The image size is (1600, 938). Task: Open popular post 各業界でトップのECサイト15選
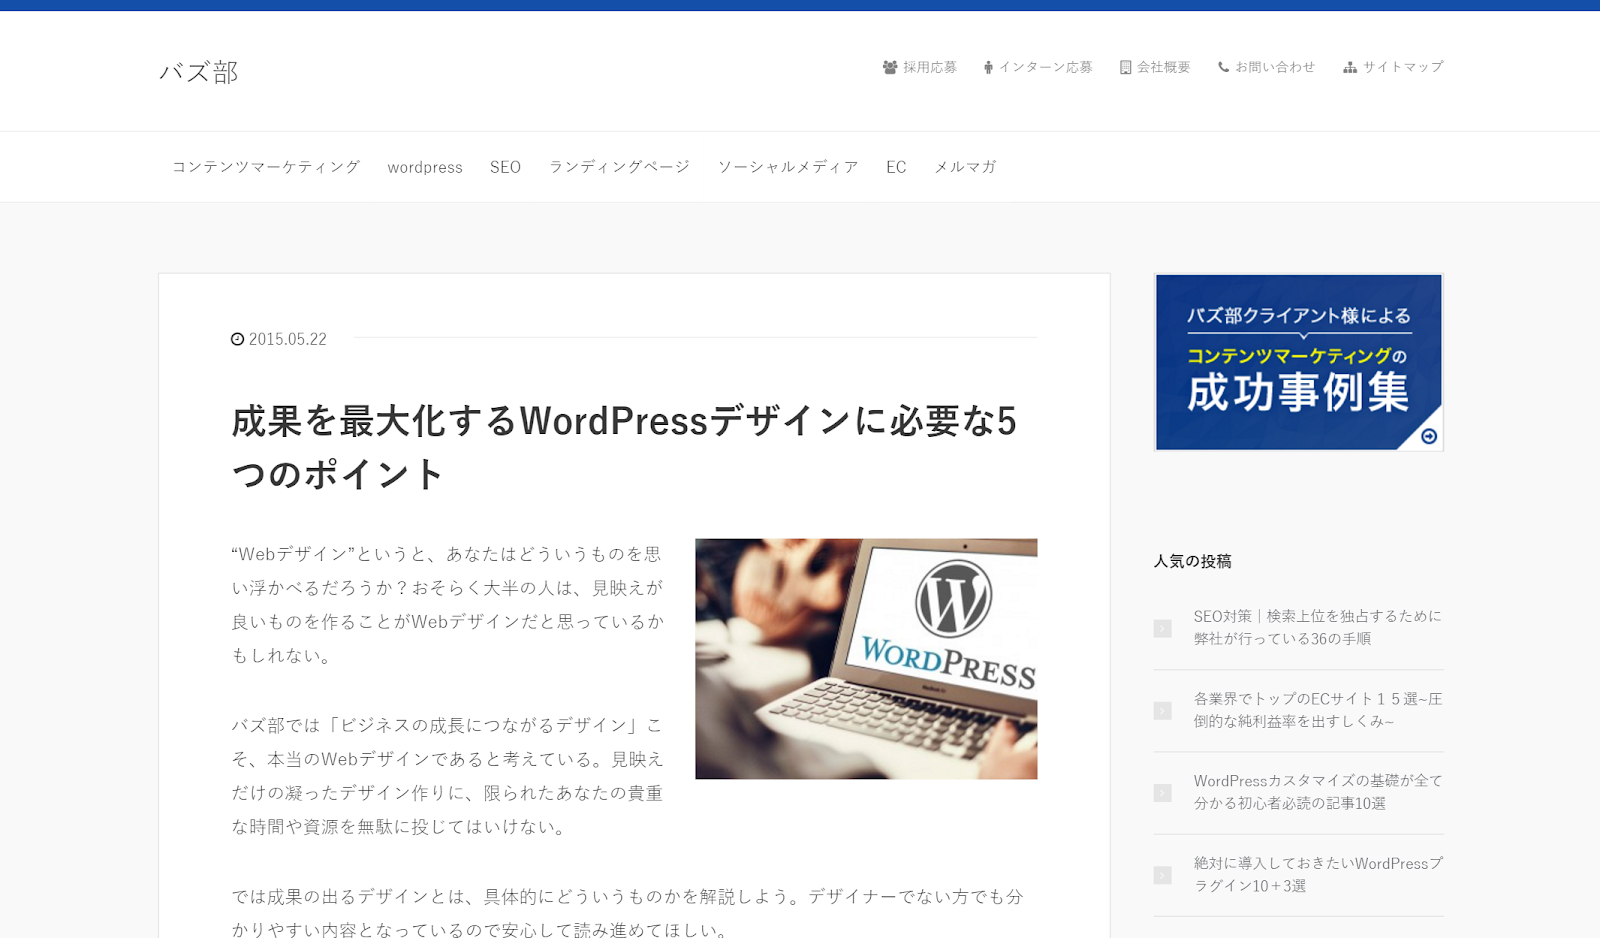[1317, 710]
